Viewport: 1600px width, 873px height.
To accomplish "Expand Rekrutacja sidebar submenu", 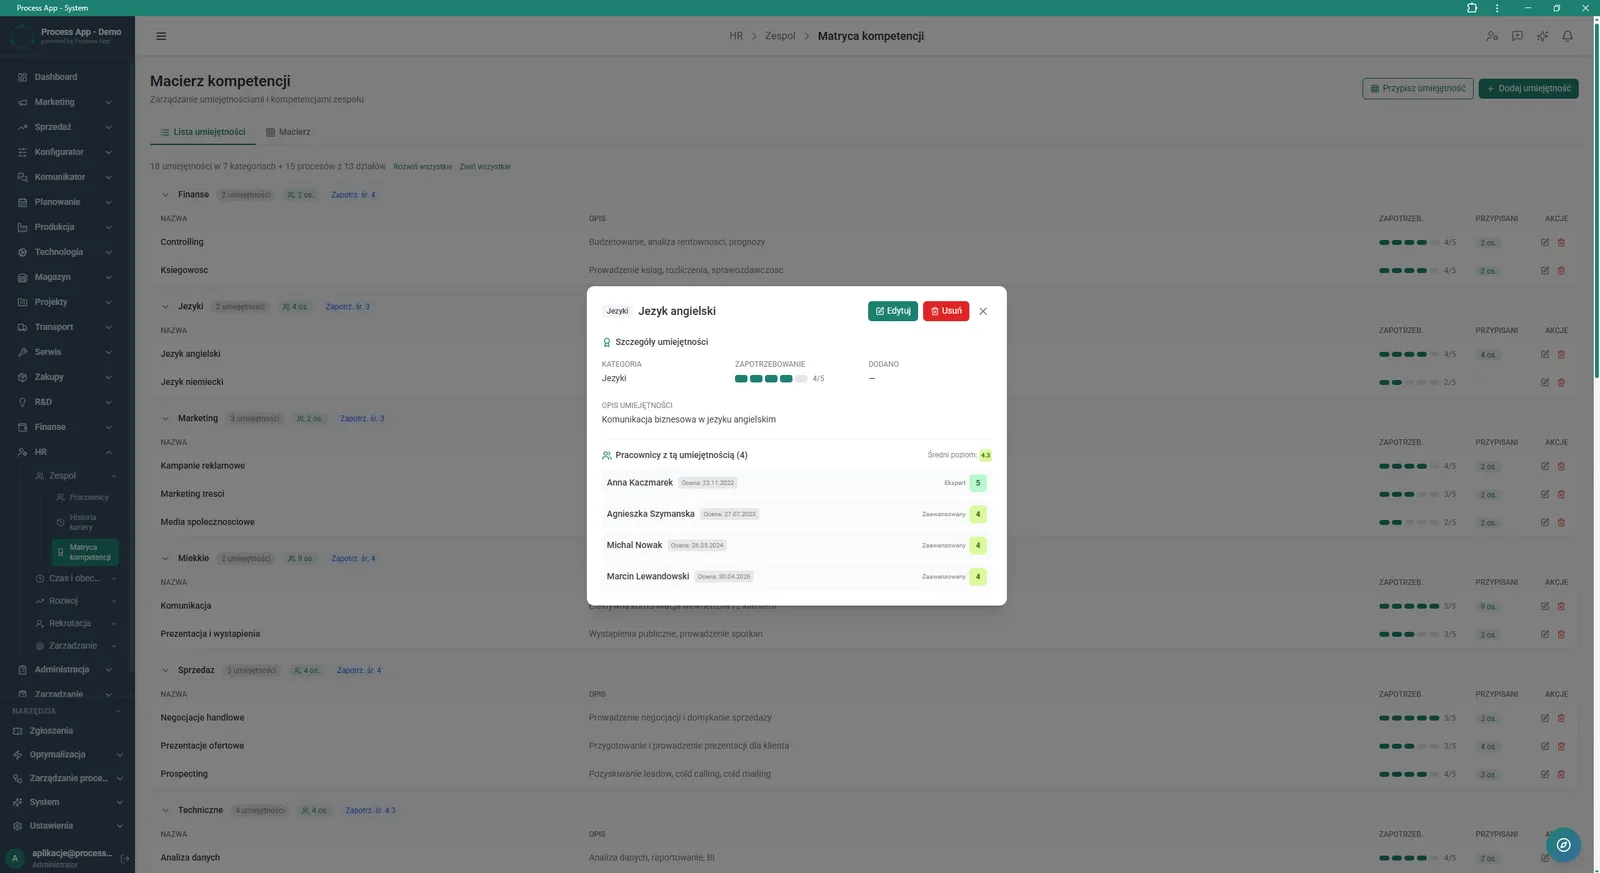I will click(76, 623).
